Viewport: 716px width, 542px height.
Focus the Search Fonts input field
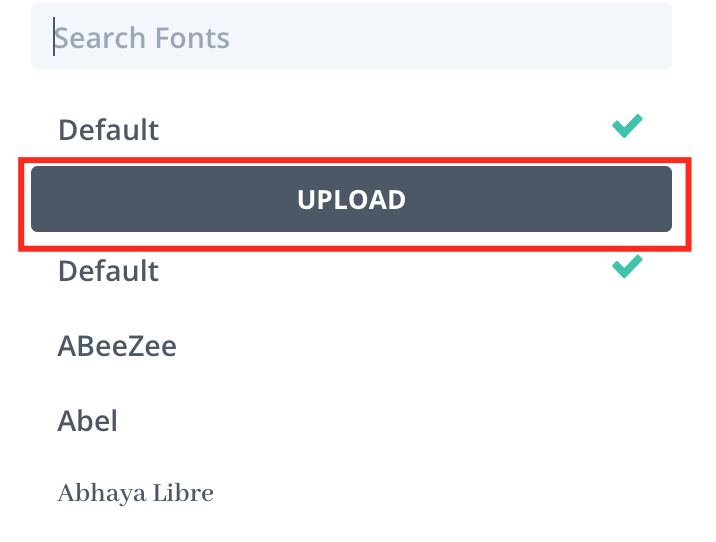[x=351, y=38]
